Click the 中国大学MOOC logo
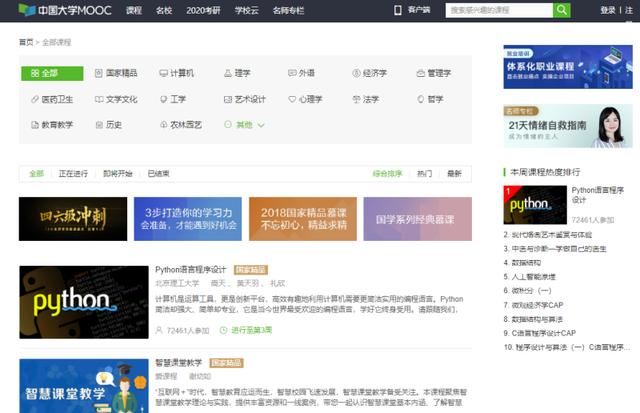The image size is (640, 413). [65, 10]
